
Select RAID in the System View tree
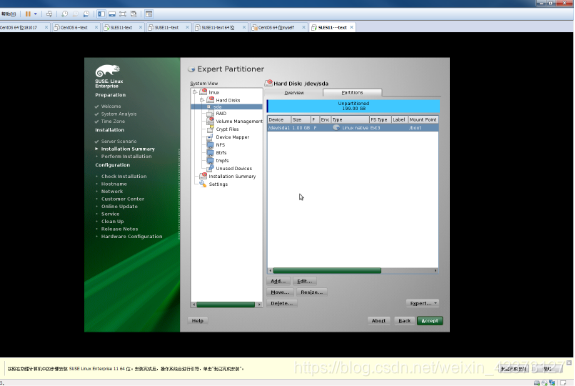(221, 113)
